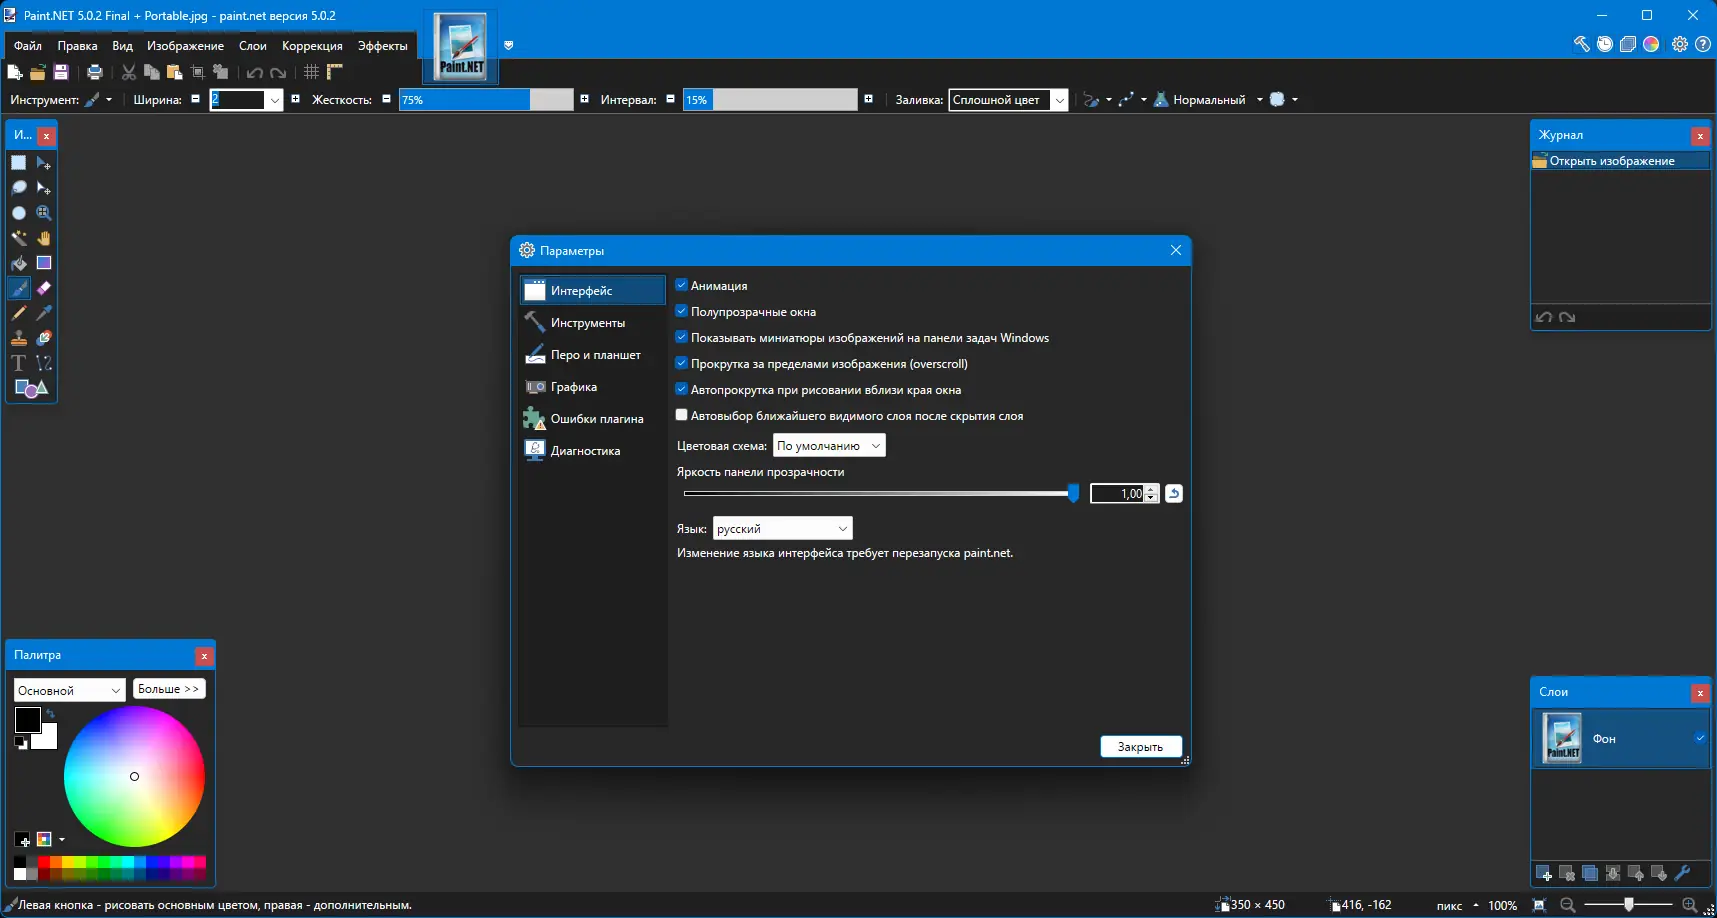Select the Lasso Select tool
1717x918 pixels.
tap(19, 188)
